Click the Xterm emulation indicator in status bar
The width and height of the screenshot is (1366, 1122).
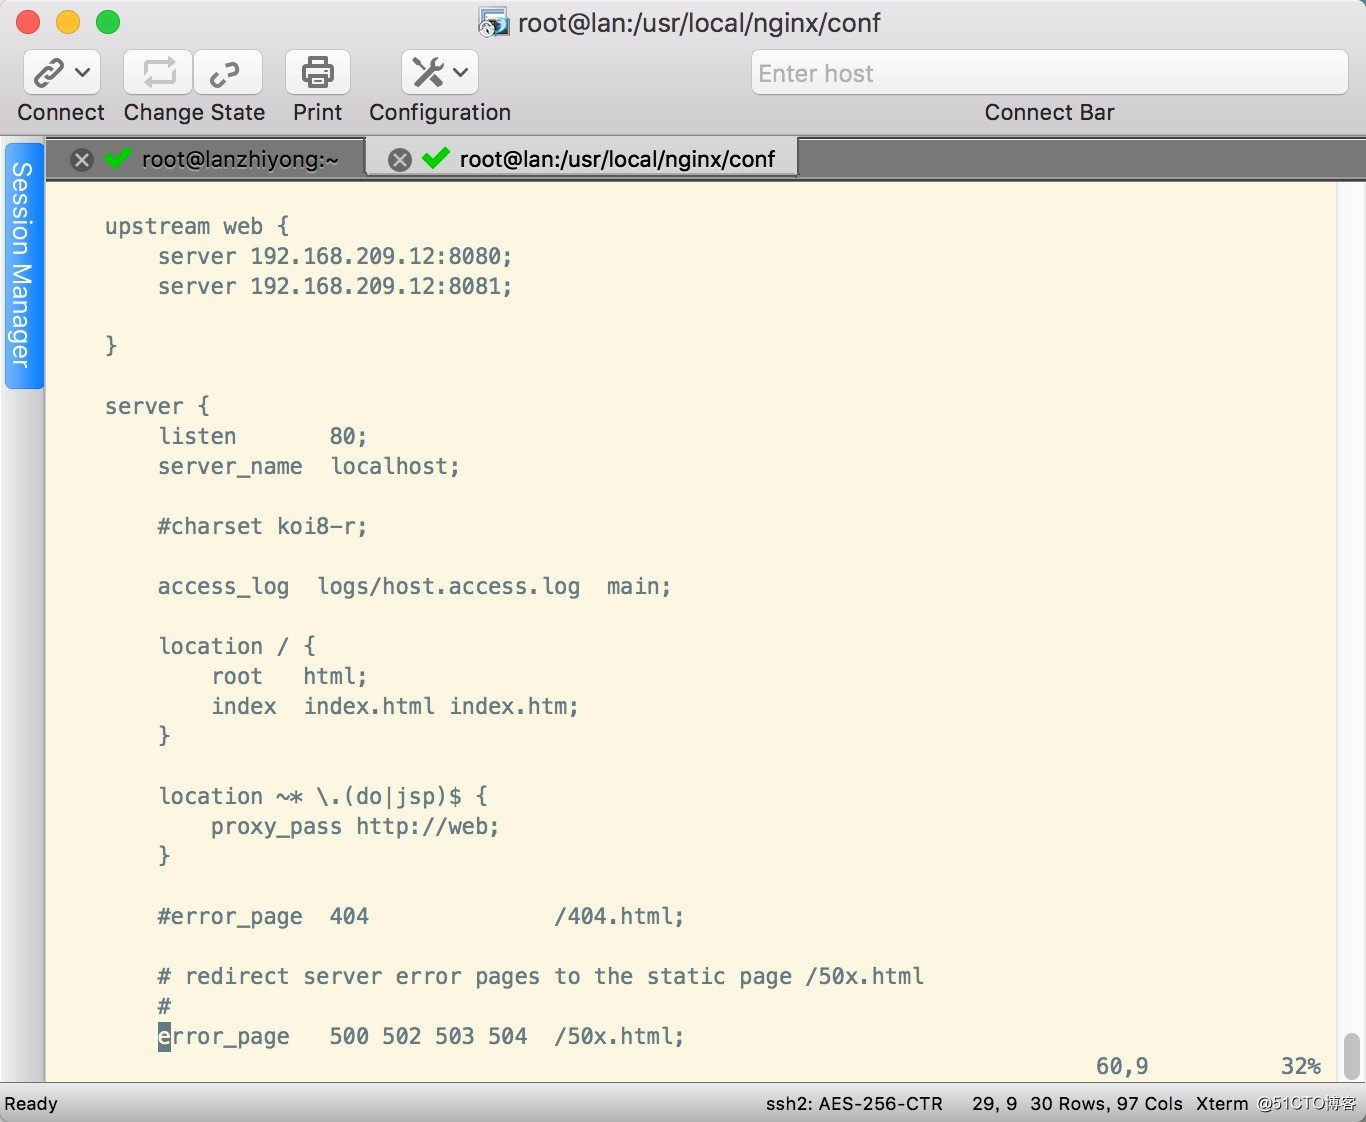tap(1221, 1104)
